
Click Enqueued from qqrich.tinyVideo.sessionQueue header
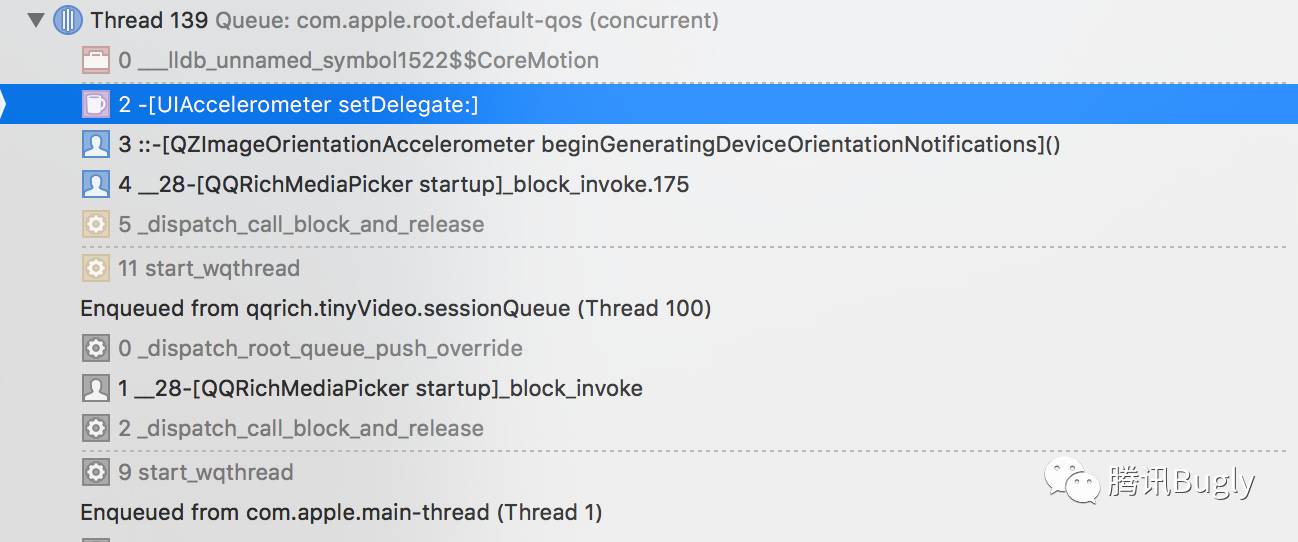pyautogui.click(x=395, y=308)
